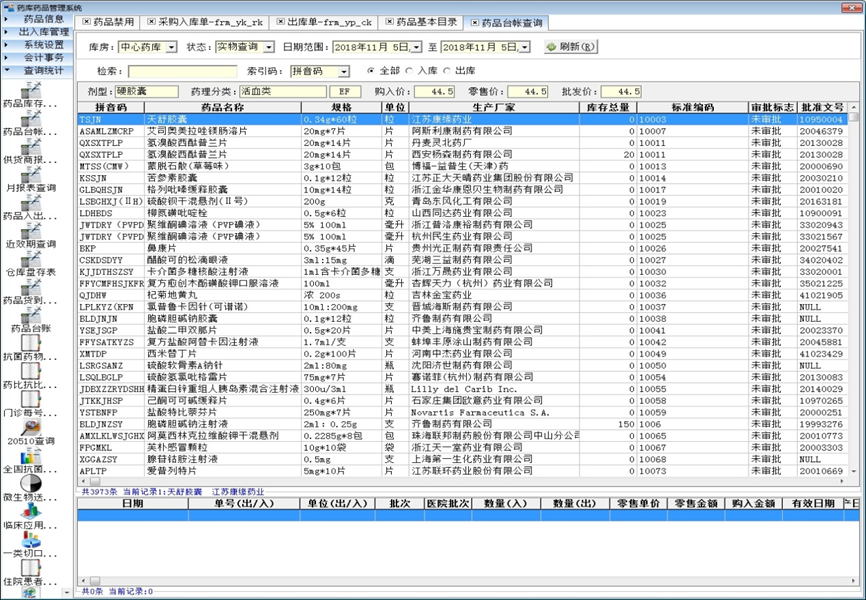The width and height of the screenshot is (866, 600).
Task: Select the 出库 radio button
Action: (447, 71)
